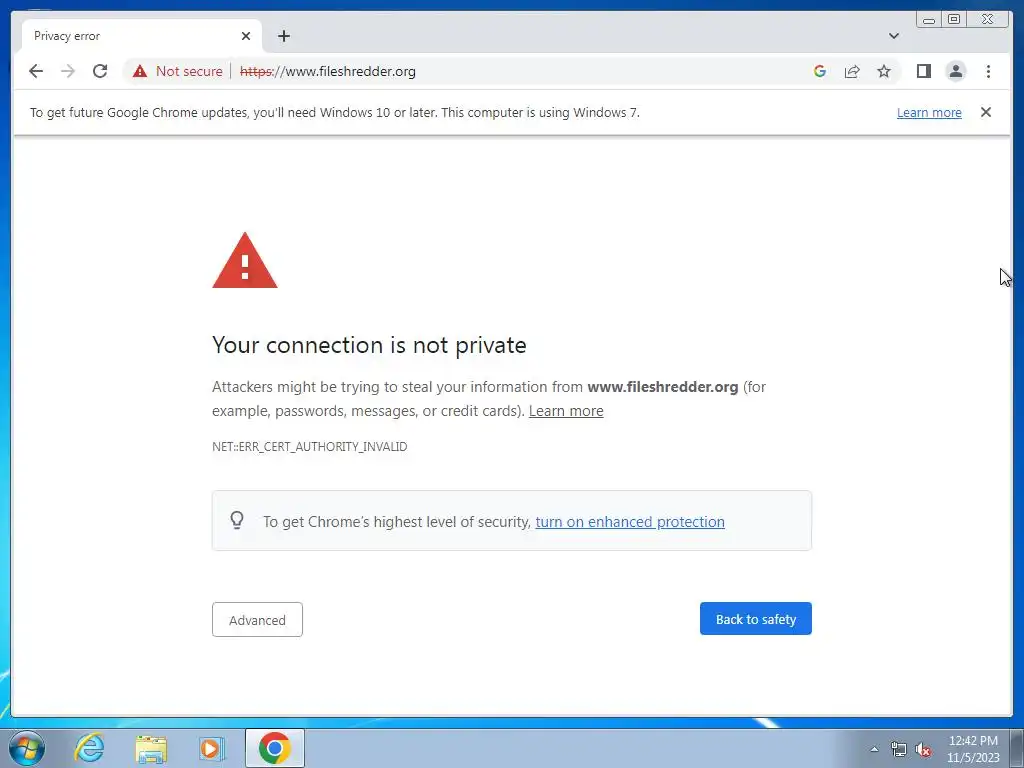The width and height of the screenshot is (1024, 768).
Task: Open the network tray icon
Action: pos(899,749)
